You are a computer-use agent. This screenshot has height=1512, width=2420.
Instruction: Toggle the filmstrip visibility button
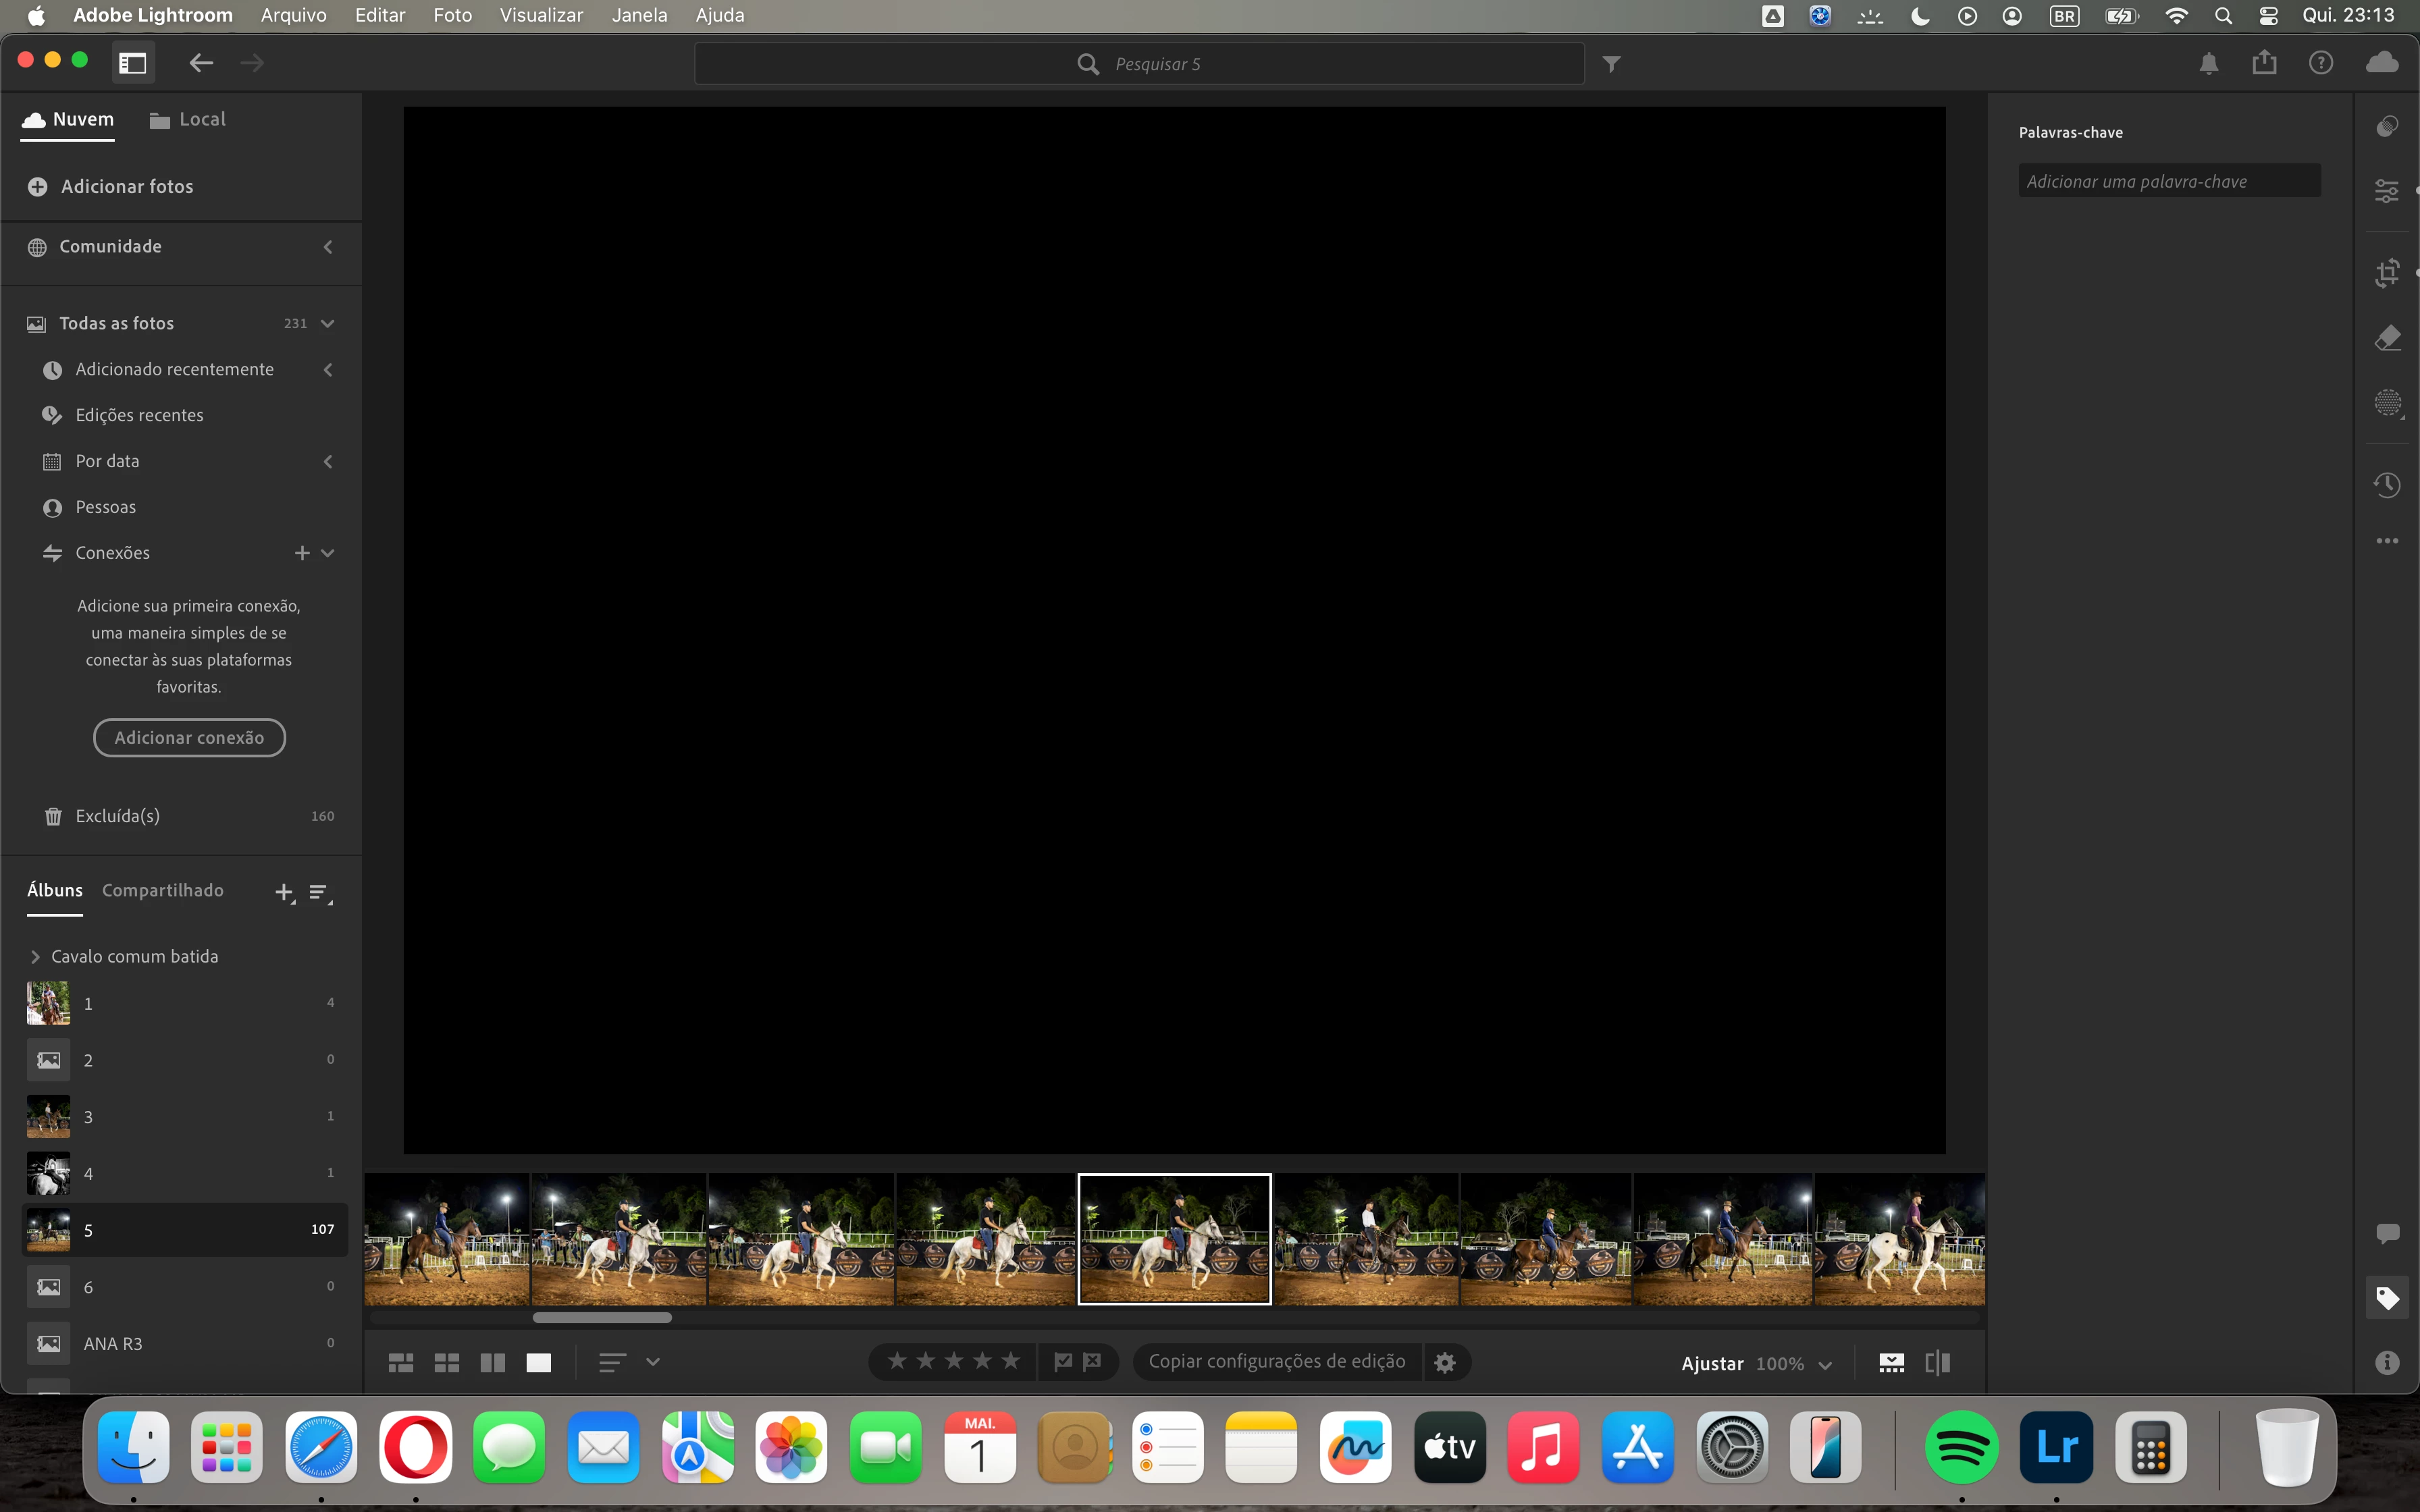(1891, 1363)
